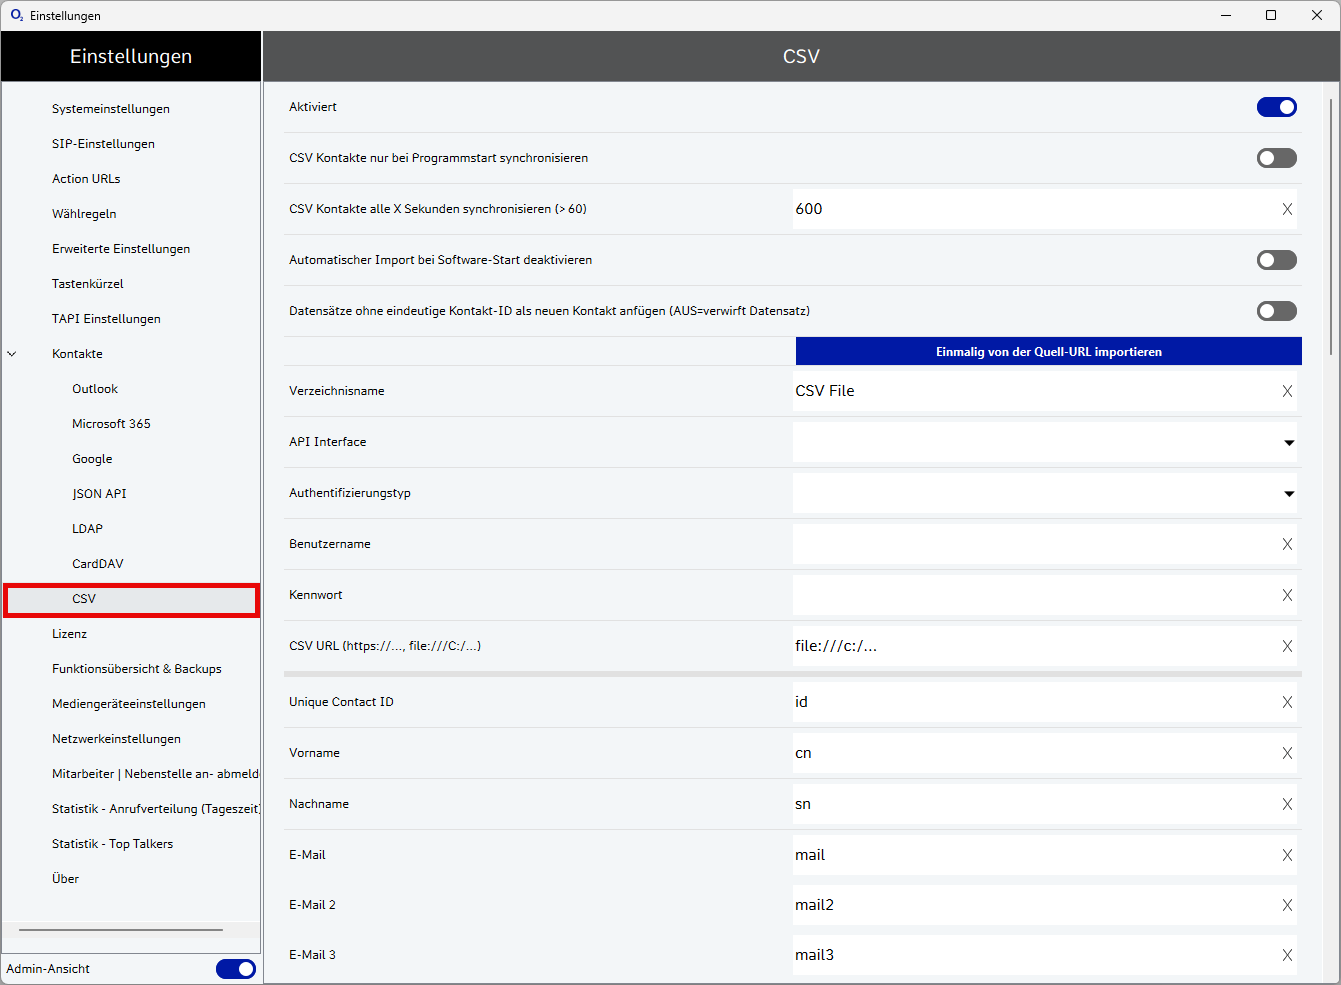Clear the Benutzername field with X
This screenshot has height=985, width=1341.
point(1287,544)
